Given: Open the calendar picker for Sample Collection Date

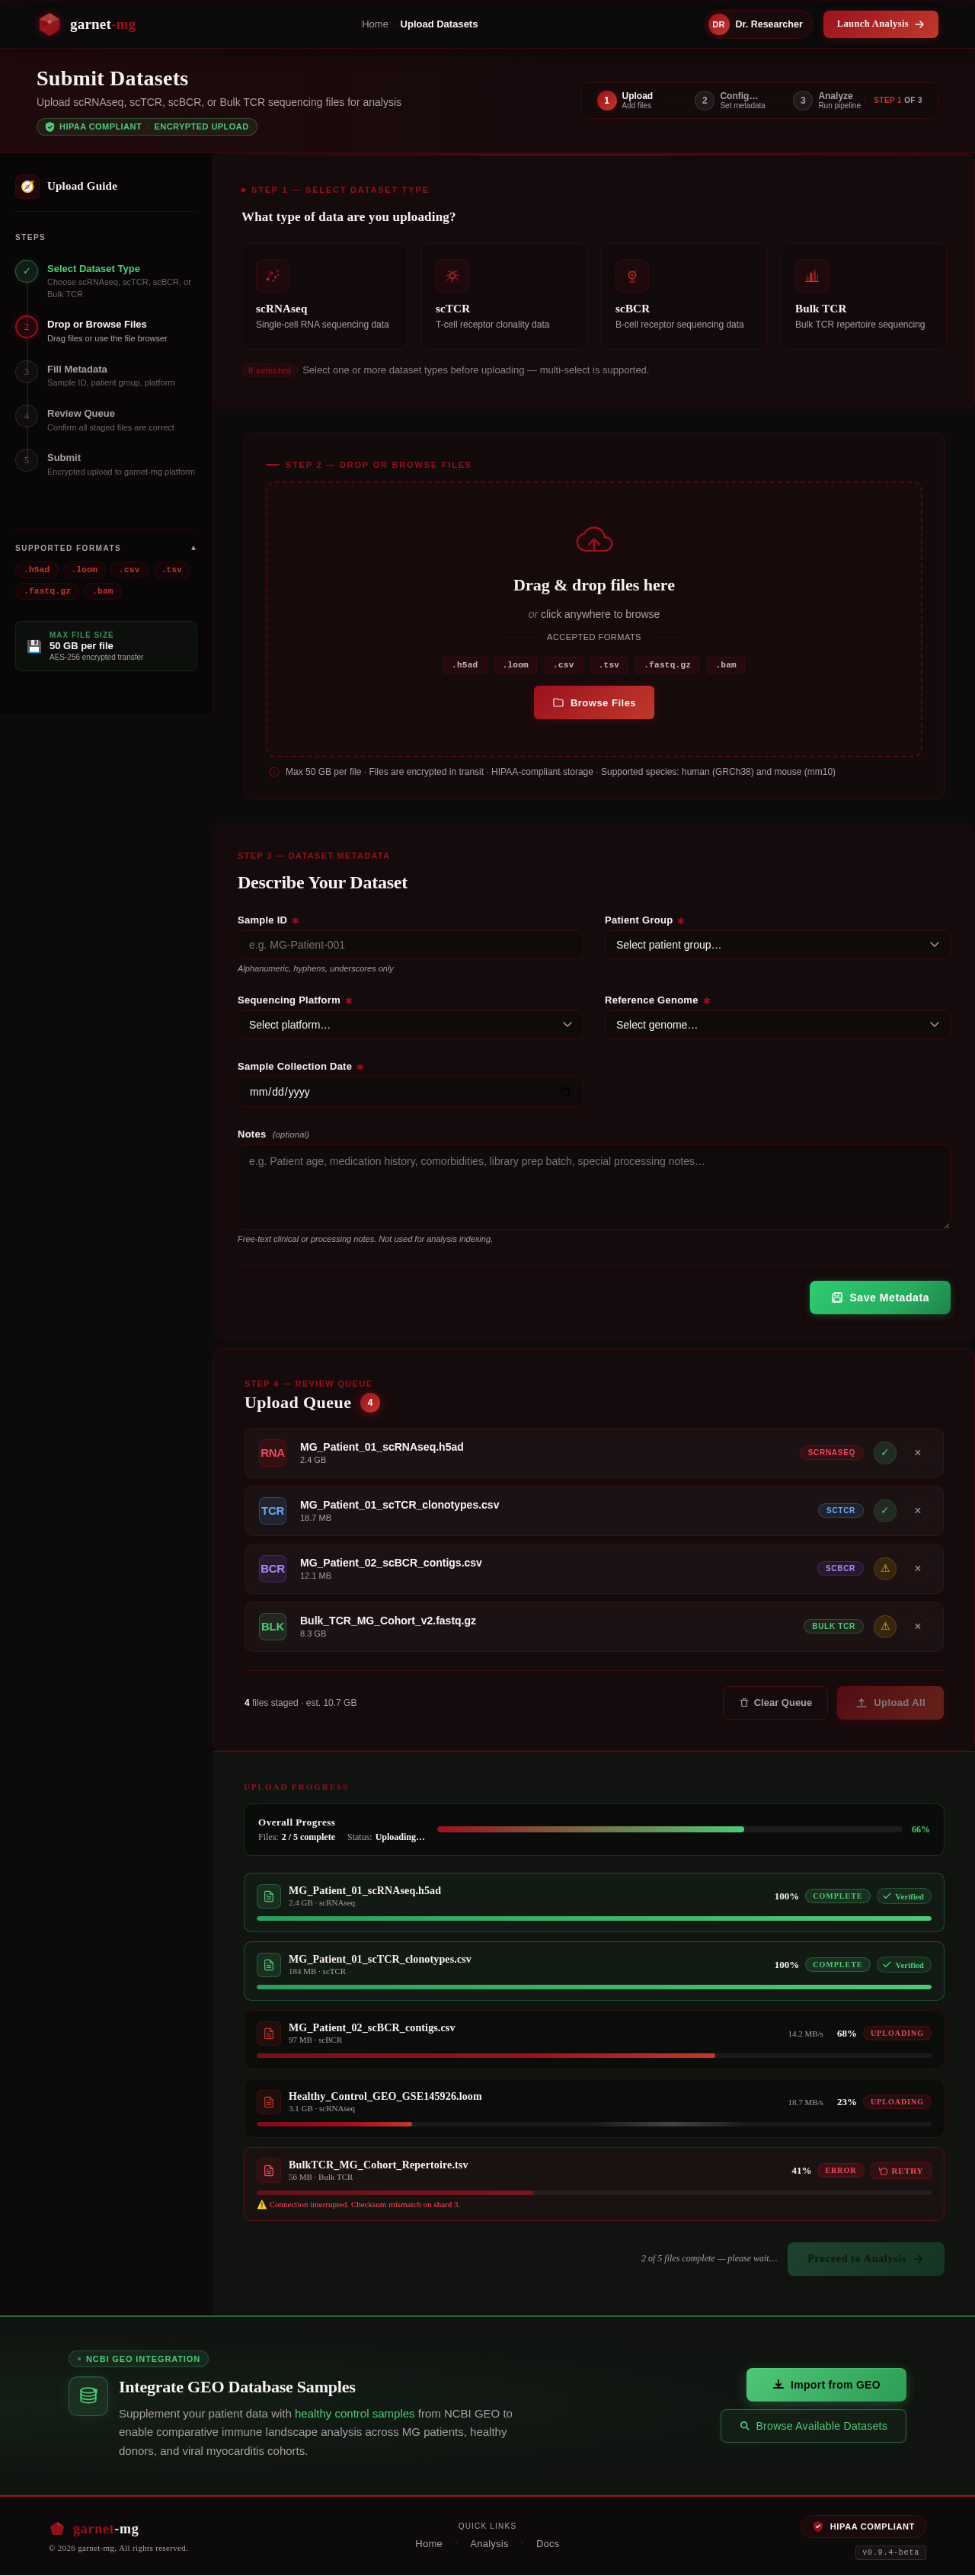Looking at the screenshot, I should [565, 1092].
